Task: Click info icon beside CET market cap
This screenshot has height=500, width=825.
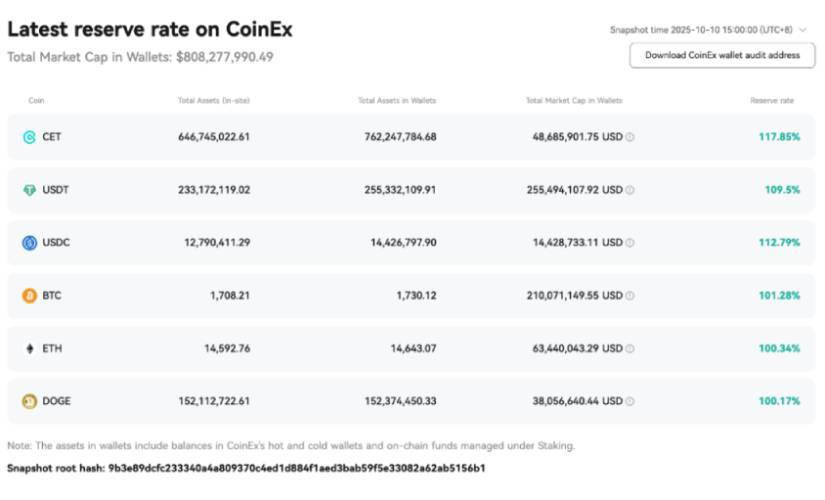Action: click(x=630, y=137)
